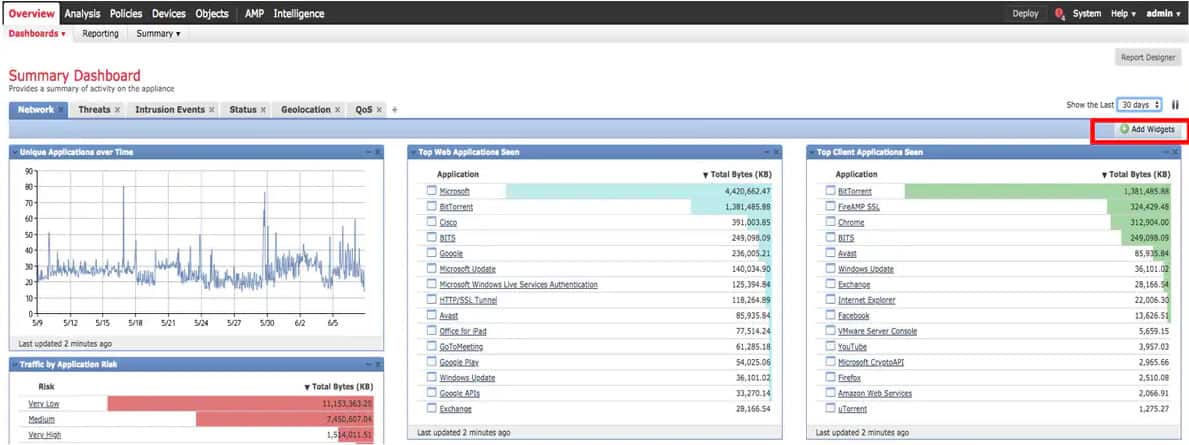Open the Overview menu
This screenshot has width=1189, height=445.
pos(32,14)
